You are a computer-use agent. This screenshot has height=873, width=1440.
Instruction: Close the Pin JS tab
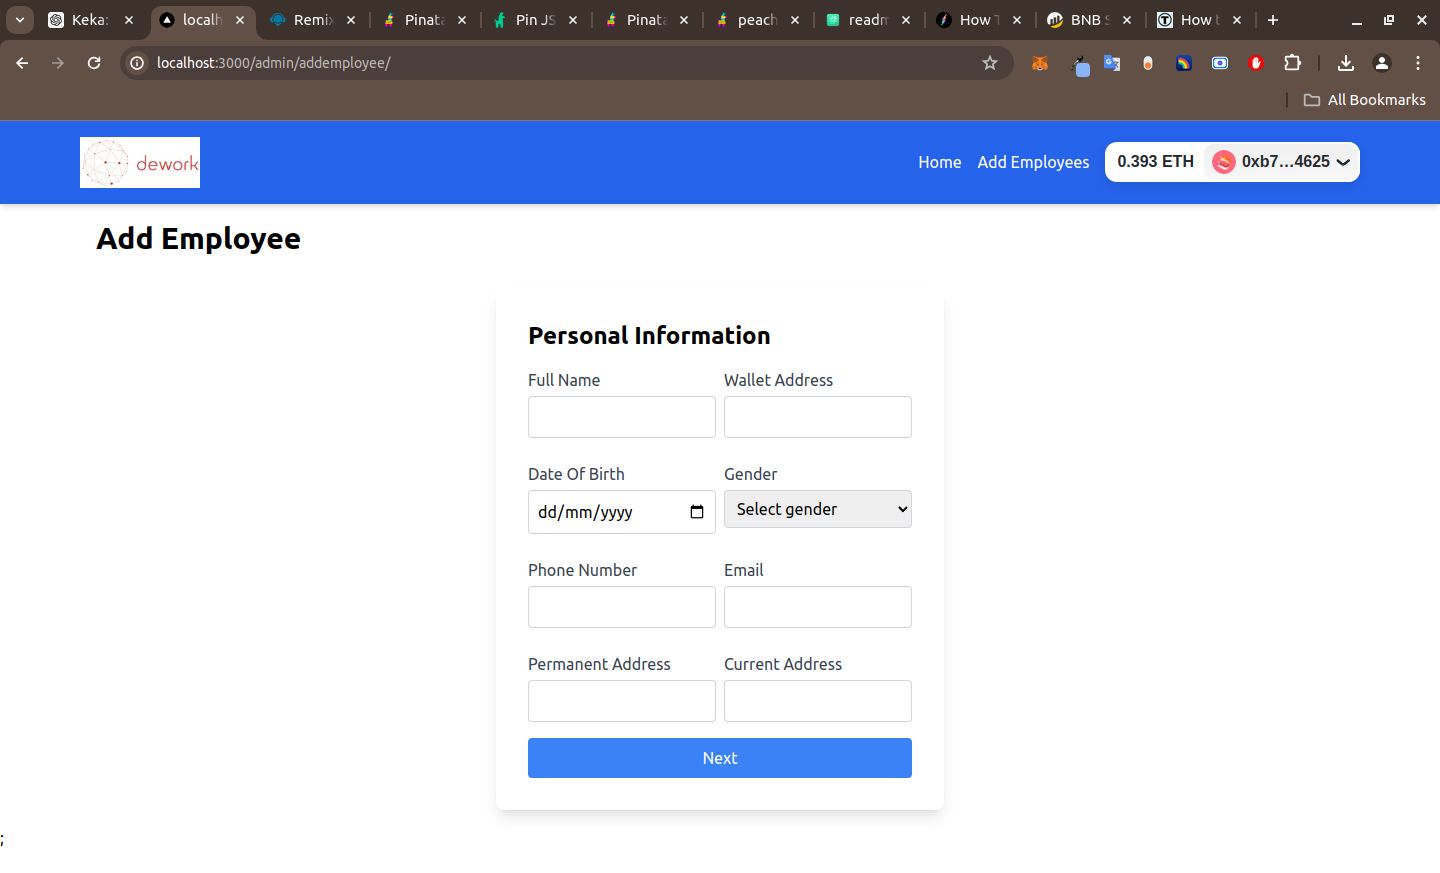click(573, 20)
